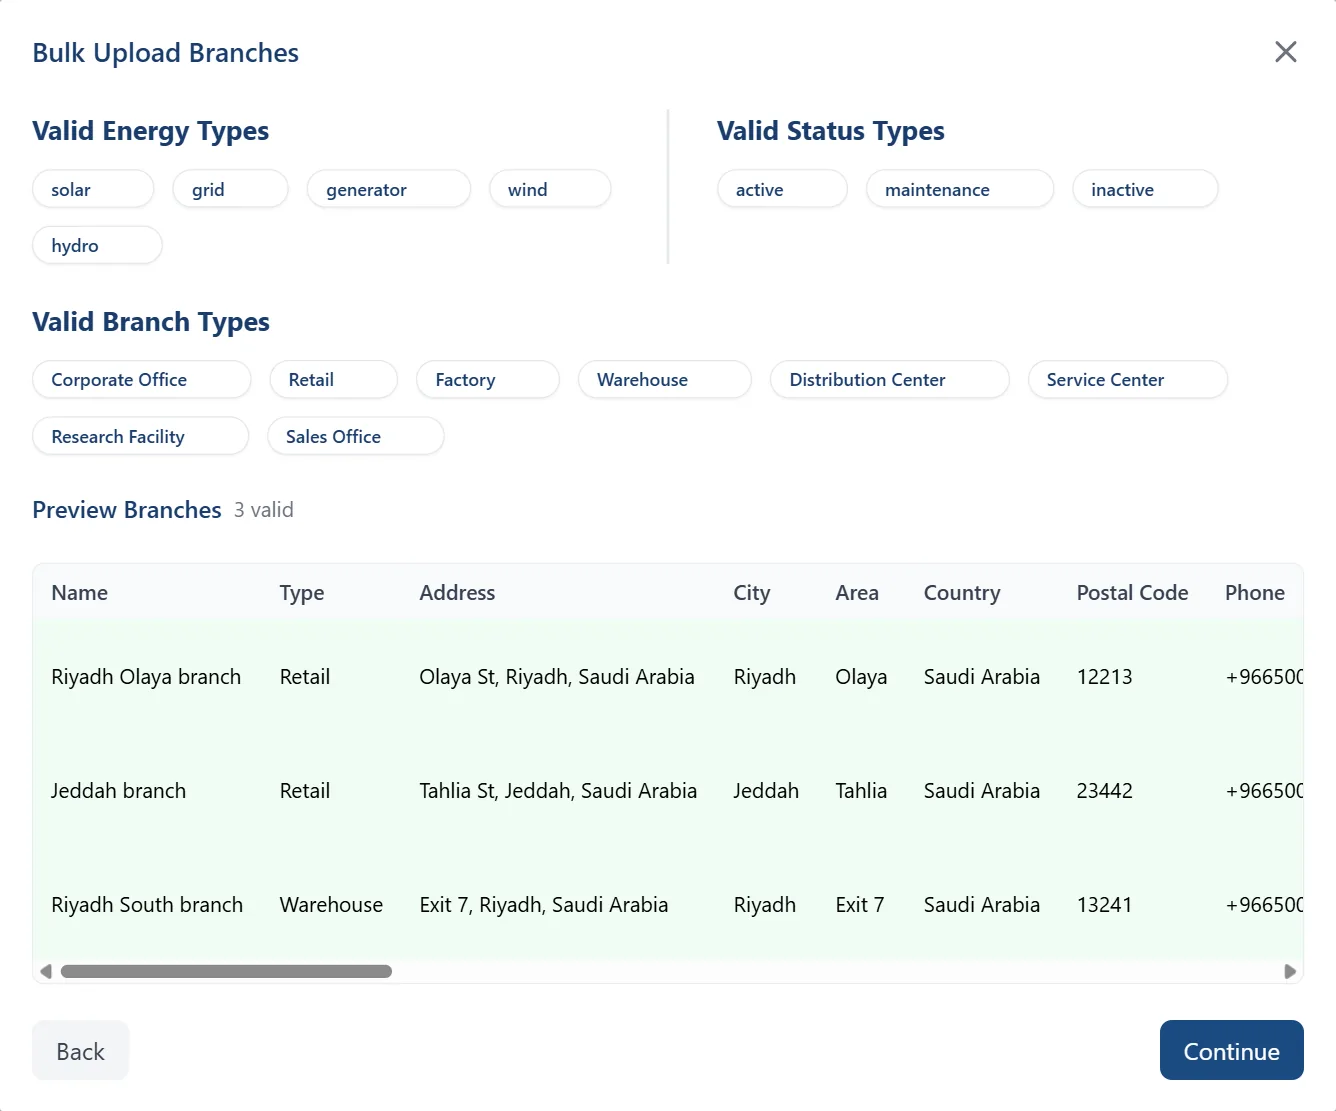Select the Riyadh Olaya branch name cell
The width and height of the screenshot is (1336, 1111).
tap(146, 676)
